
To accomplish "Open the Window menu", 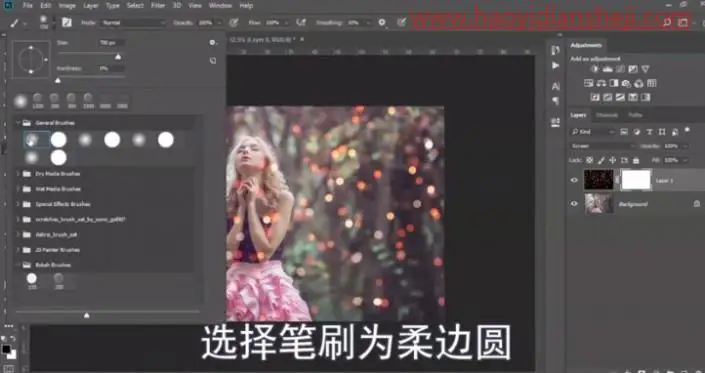I will (x=220, y=6).
